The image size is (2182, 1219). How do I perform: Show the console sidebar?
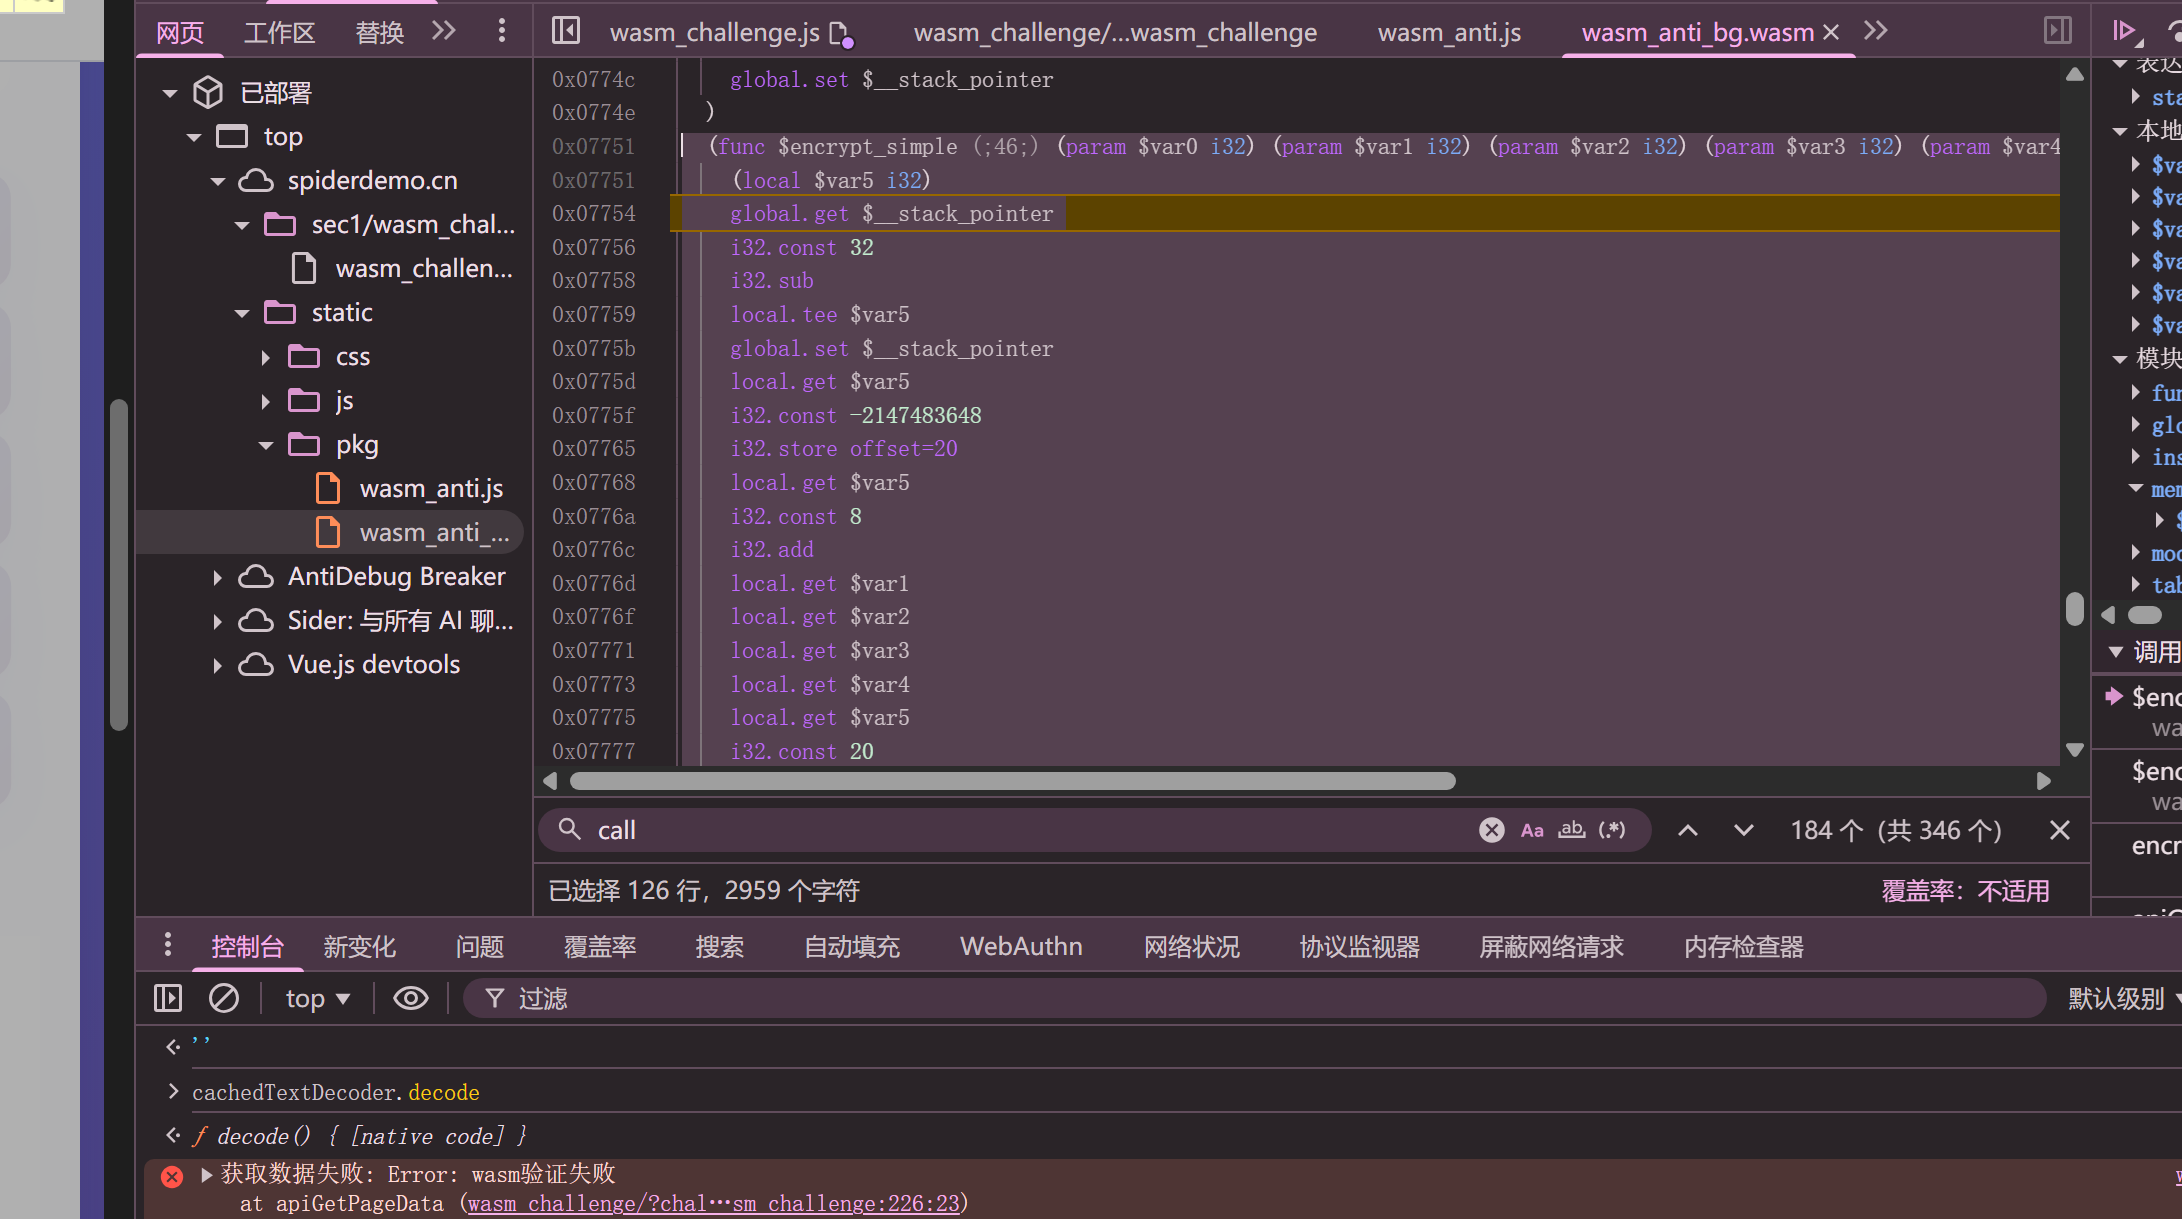pyautogui.click(x=168, y=998)
